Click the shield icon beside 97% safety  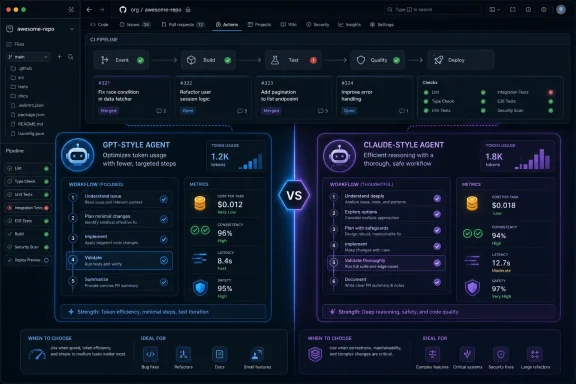point(472,288)
